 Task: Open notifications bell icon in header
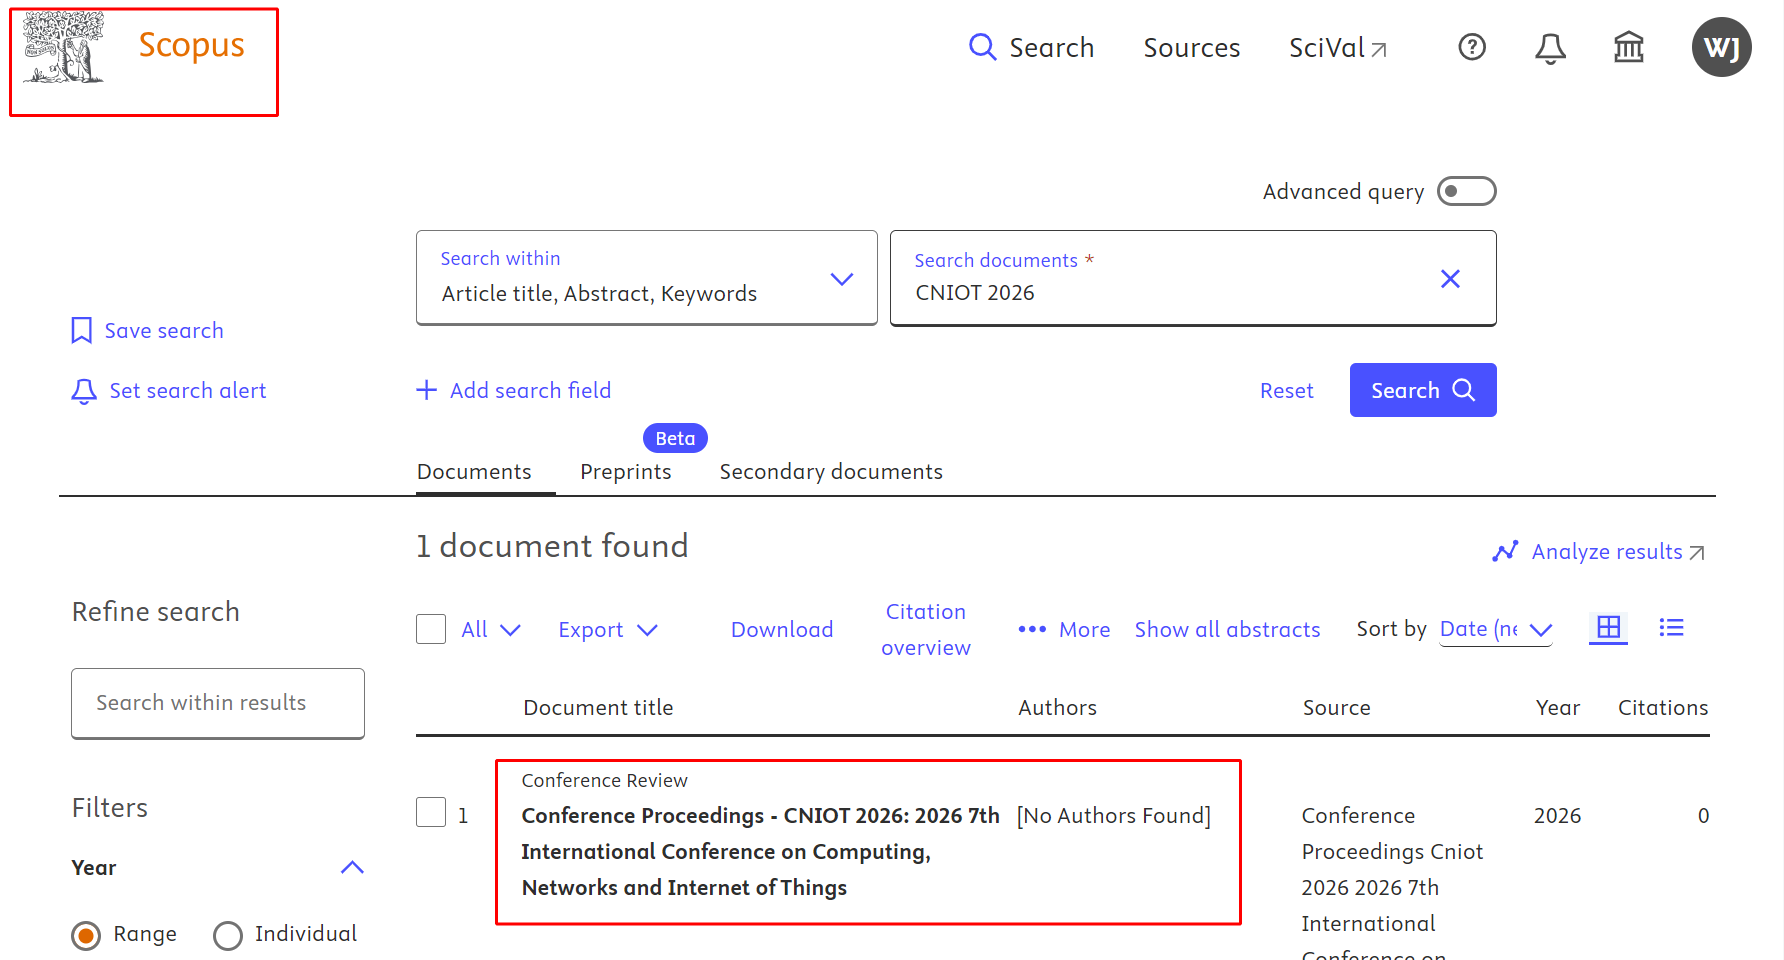(x=1550, y=47)
